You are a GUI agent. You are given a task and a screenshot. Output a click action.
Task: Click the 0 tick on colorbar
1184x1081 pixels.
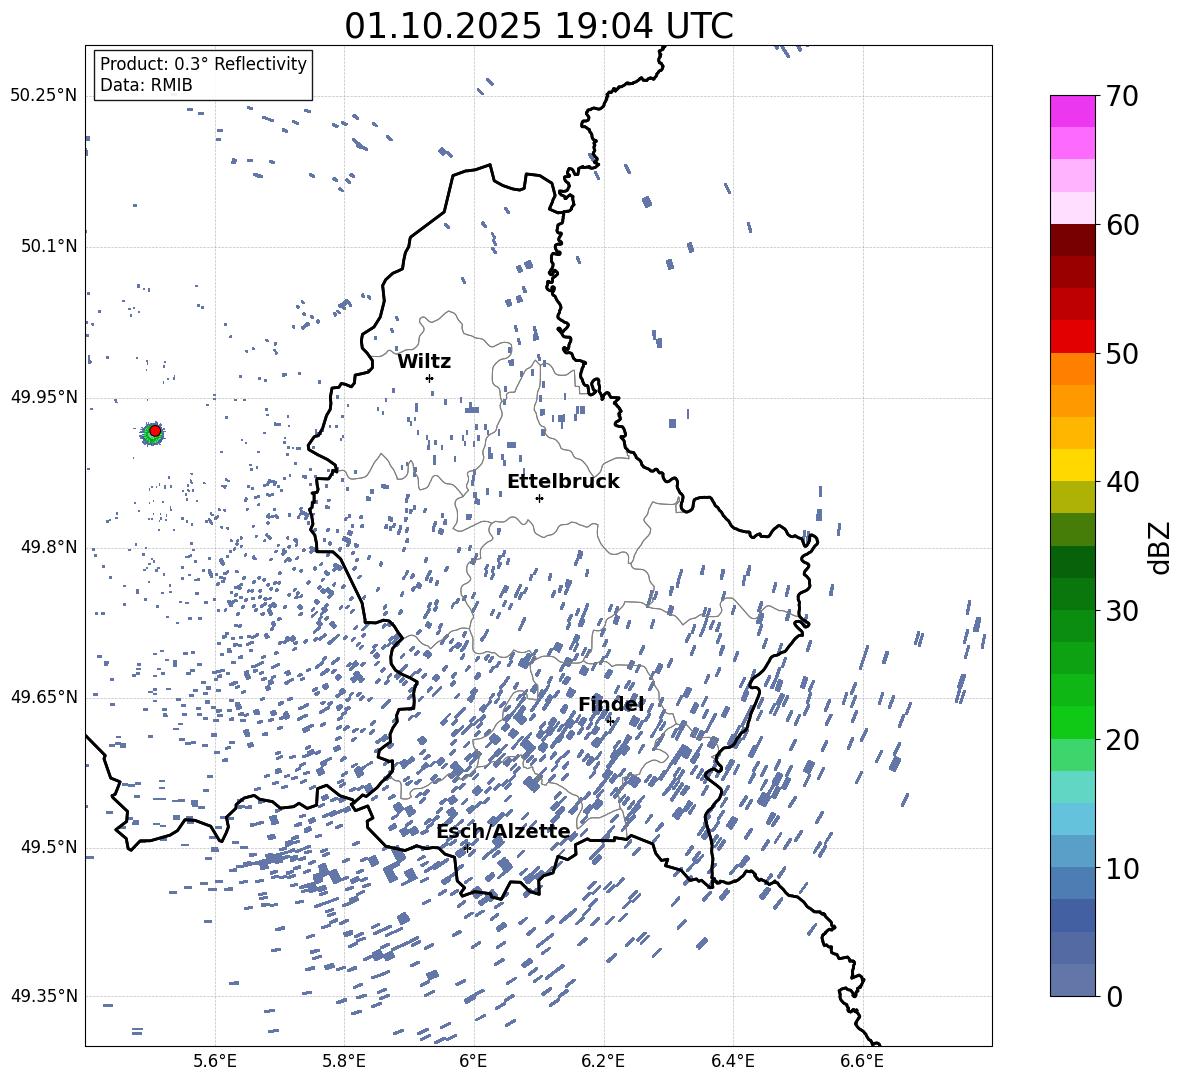tap(1114, 996)
